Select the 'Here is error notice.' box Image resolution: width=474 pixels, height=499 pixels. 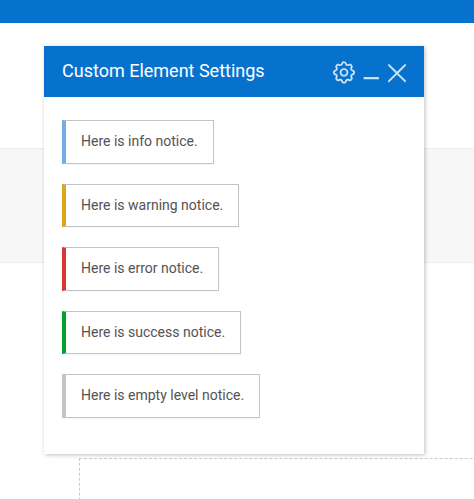[x=140, y=269]
